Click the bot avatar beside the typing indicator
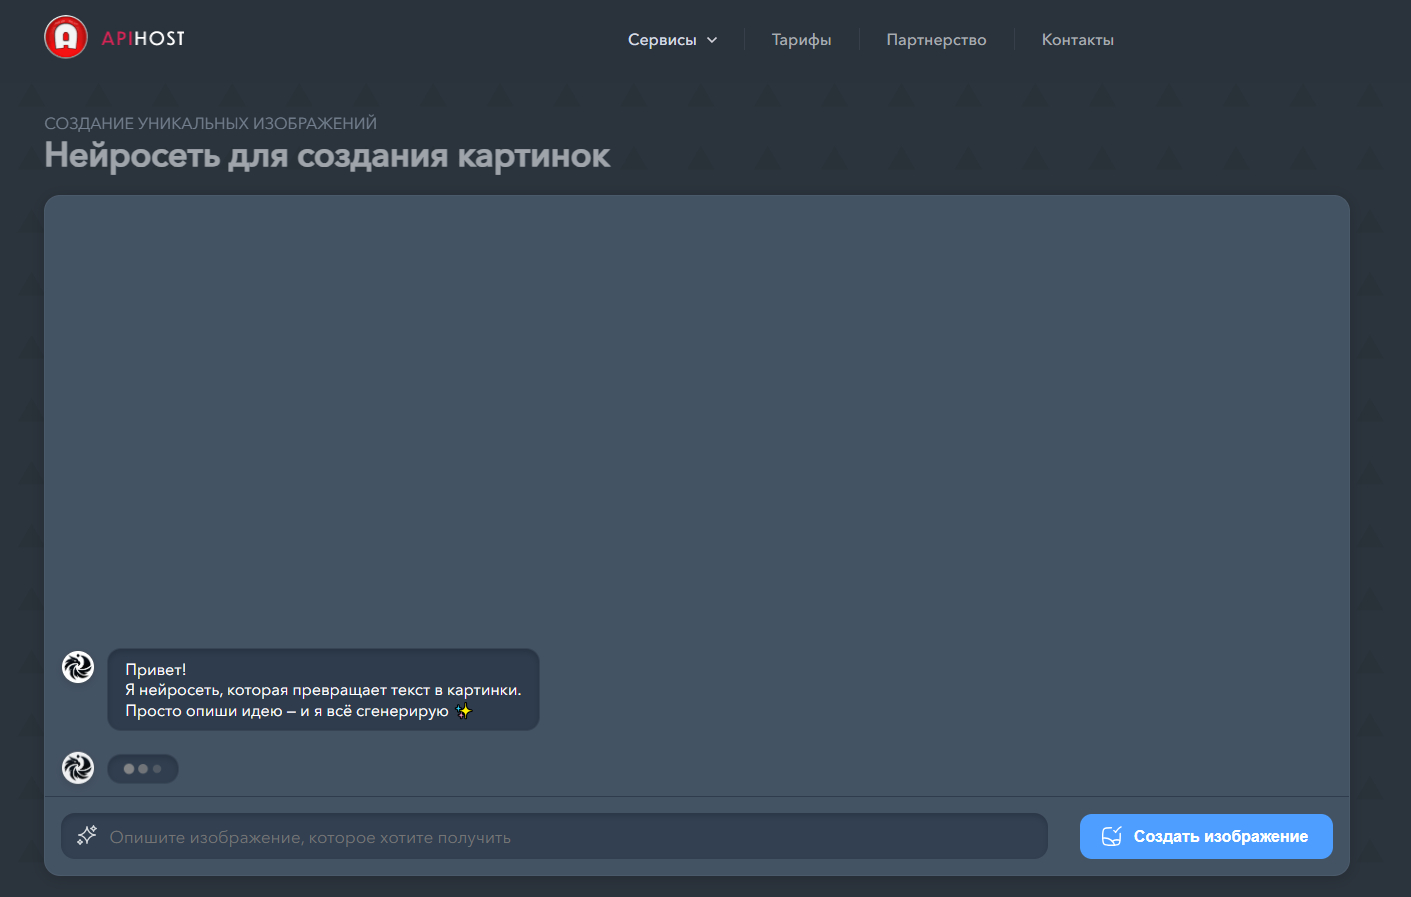Viewport: 1411px width, 897px height. [x=78, y=768]
